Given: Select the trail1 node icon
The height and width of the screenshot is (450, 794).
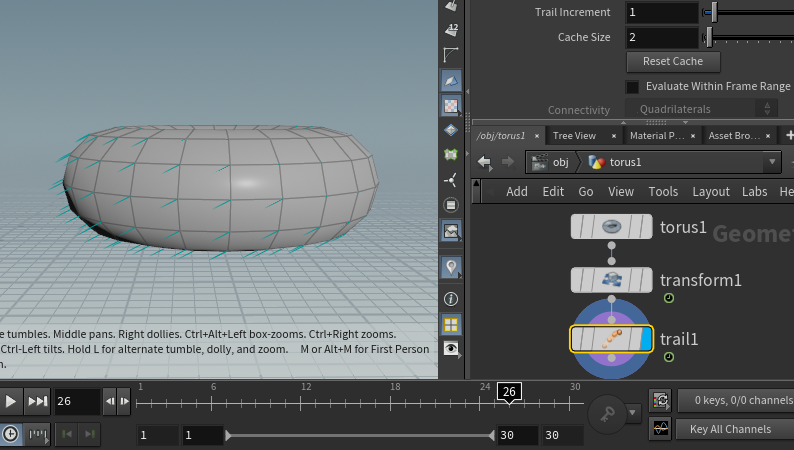Looking at the screenshot, I should [x=611, y=339].
